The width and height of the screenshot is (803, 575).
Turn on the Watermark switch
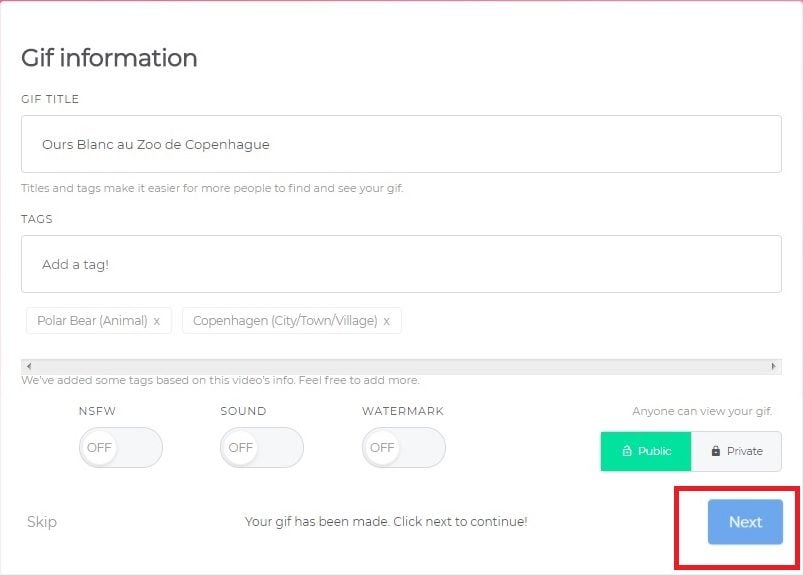pyautogui.click(x=403, y=448)
